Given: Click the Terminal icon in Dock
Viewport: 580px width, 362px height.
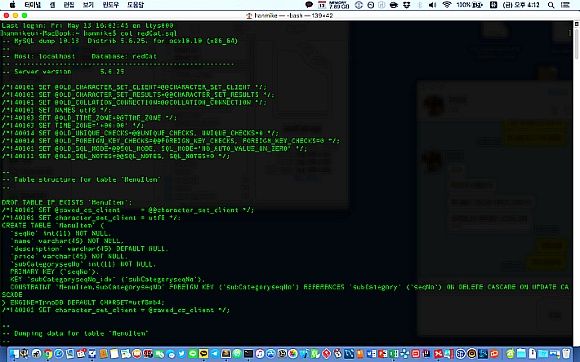Looking at the screenshot, I should (x=248, y=354).
